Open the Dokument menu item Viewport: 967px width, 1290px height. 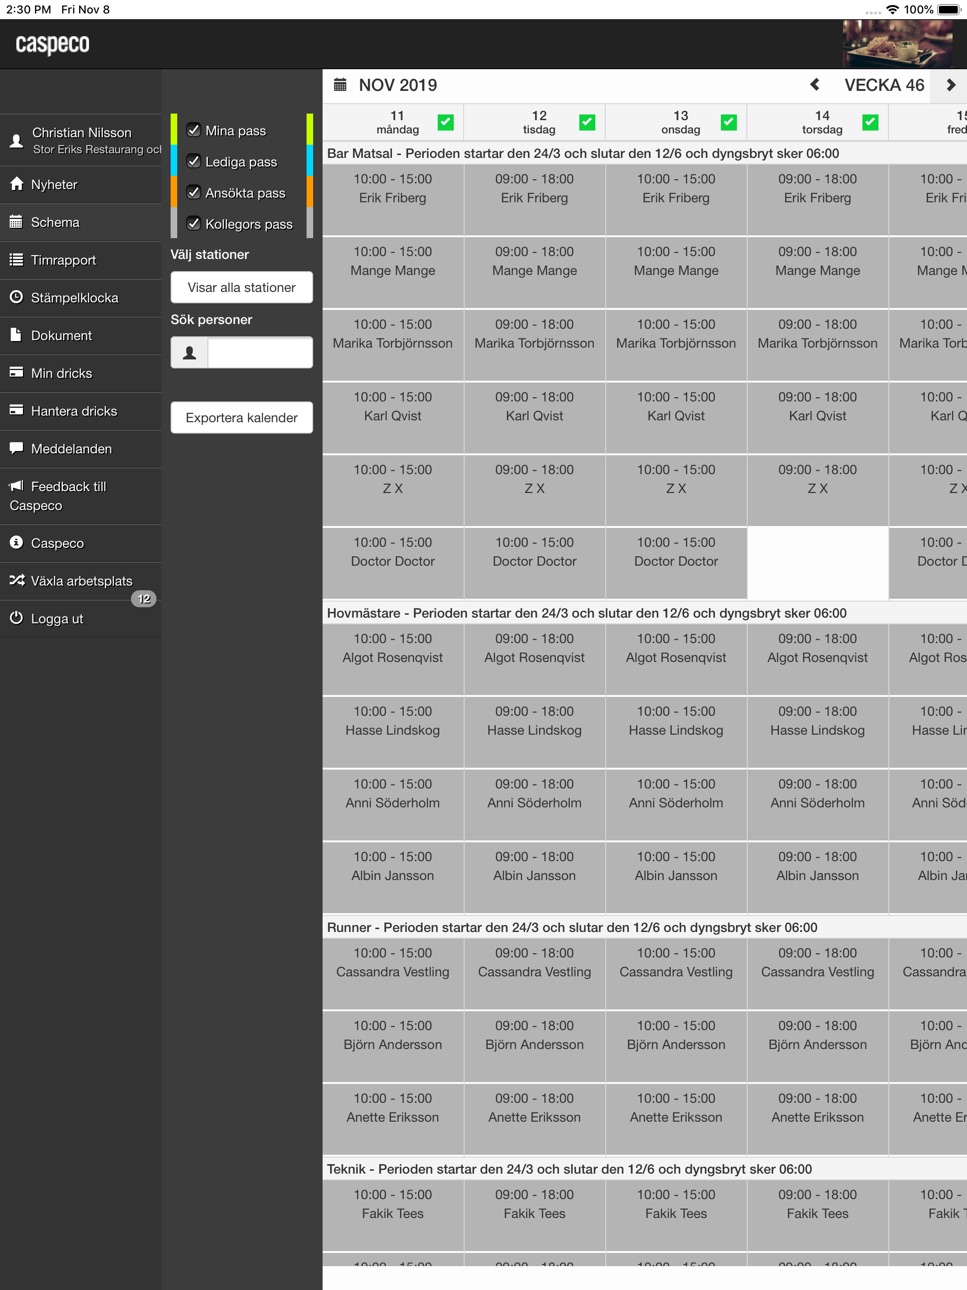(x=80, y=335)
